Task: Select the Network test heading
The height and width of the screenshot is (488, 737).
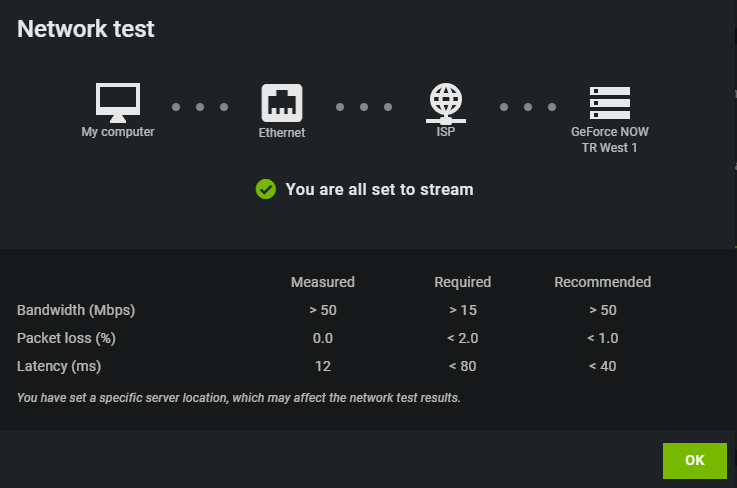Action: pyautogui.click(x=86, y=29)
